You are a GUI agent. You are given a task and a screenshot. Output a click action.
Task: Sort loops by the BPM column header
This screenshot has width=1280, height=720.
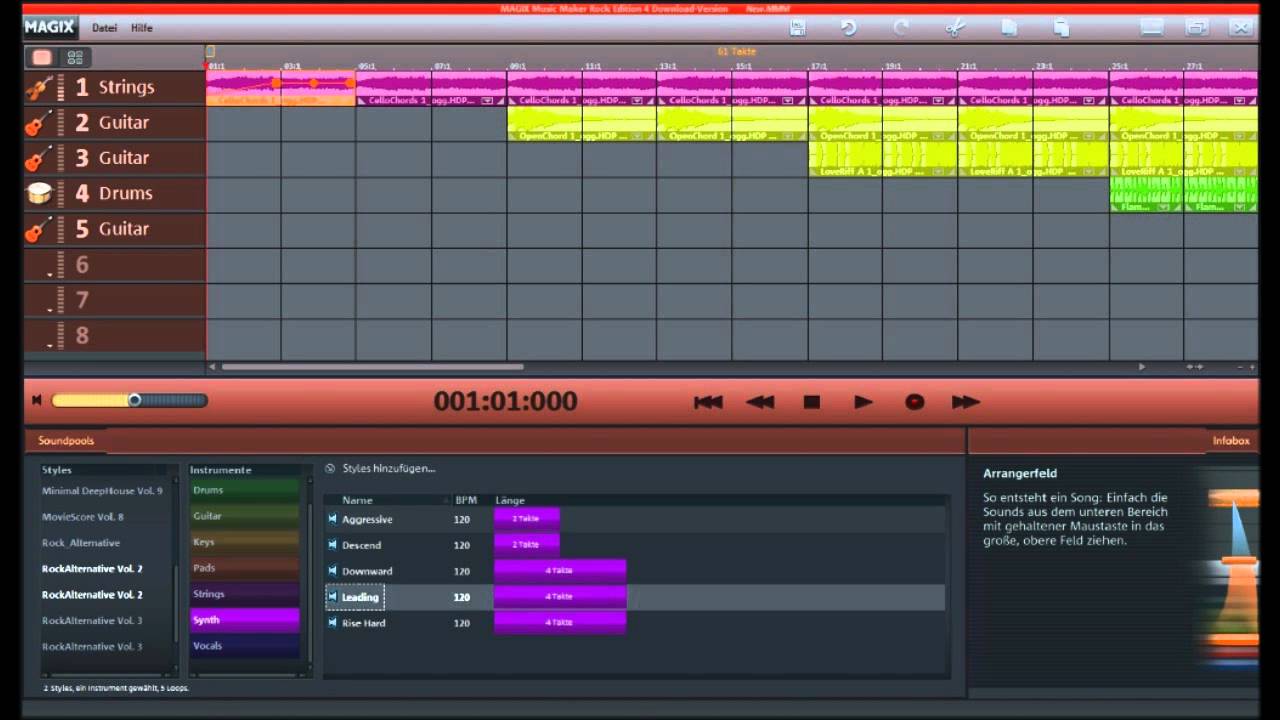pyautogui.click(x=466, y=500)
